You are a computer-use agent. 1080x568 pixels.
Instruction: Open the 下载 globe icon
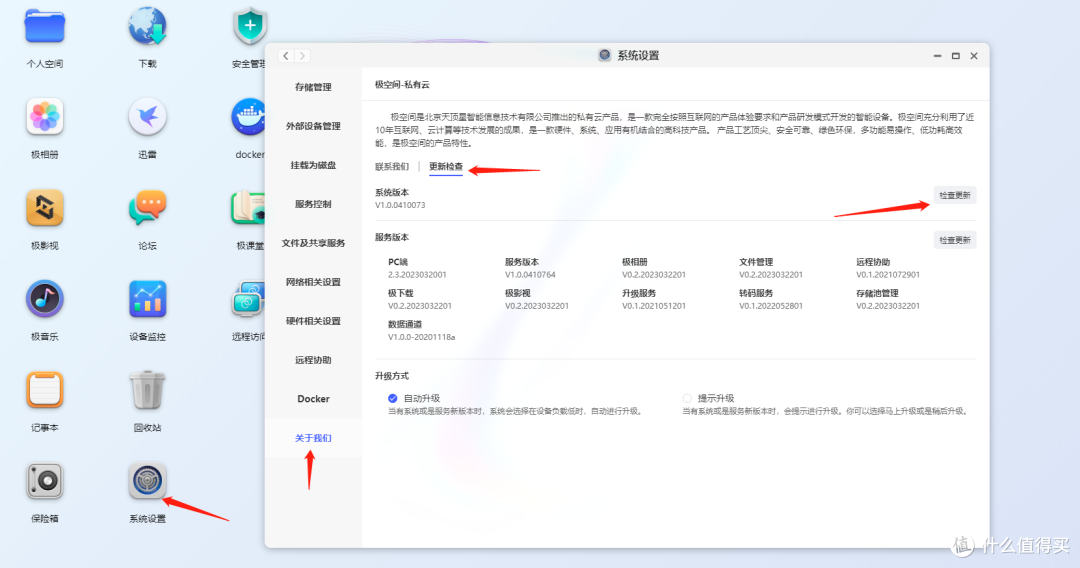(x=147, y=28)
